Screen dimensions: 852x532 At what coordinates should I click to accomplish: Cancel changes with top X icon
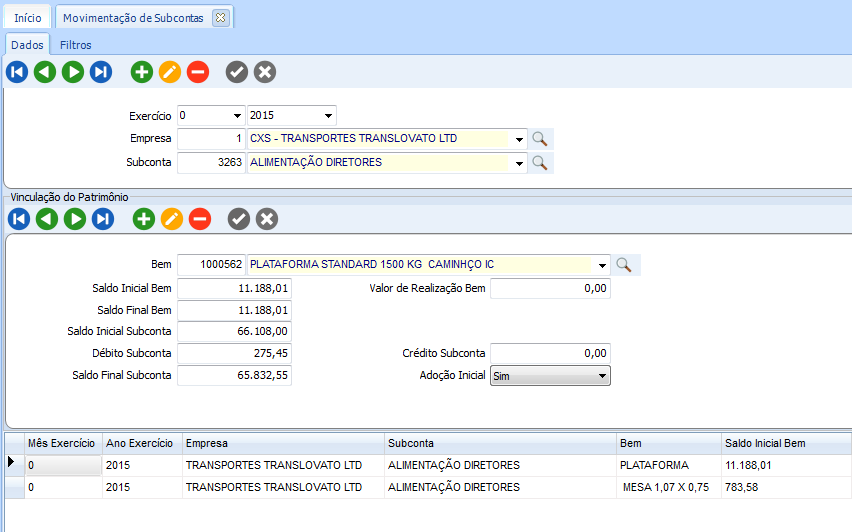[265, 72]
